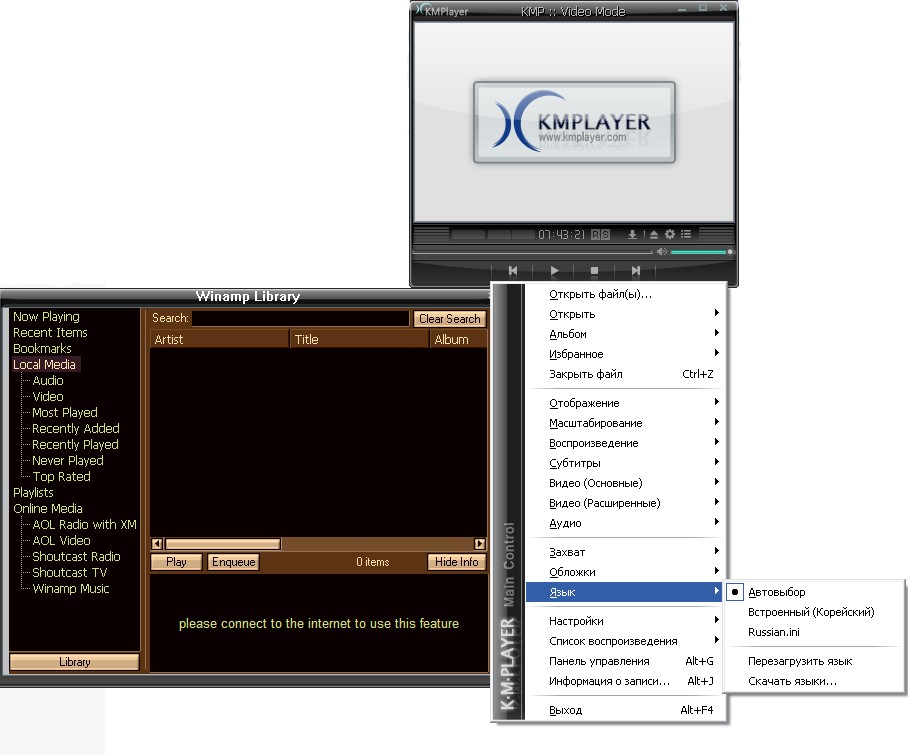Sort by Artist column in Winamp Library
This screenshot has height=755, width=908.
pos(219,339)
